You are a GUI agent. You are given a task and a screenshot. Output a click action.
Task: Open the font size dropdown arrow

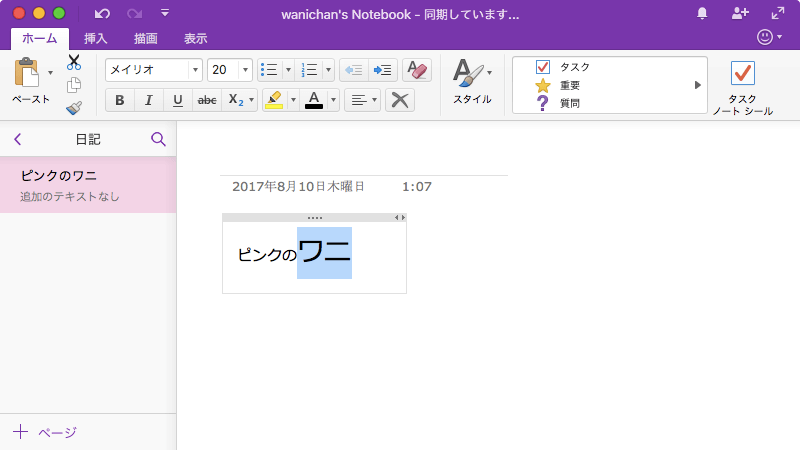[245, 70]
